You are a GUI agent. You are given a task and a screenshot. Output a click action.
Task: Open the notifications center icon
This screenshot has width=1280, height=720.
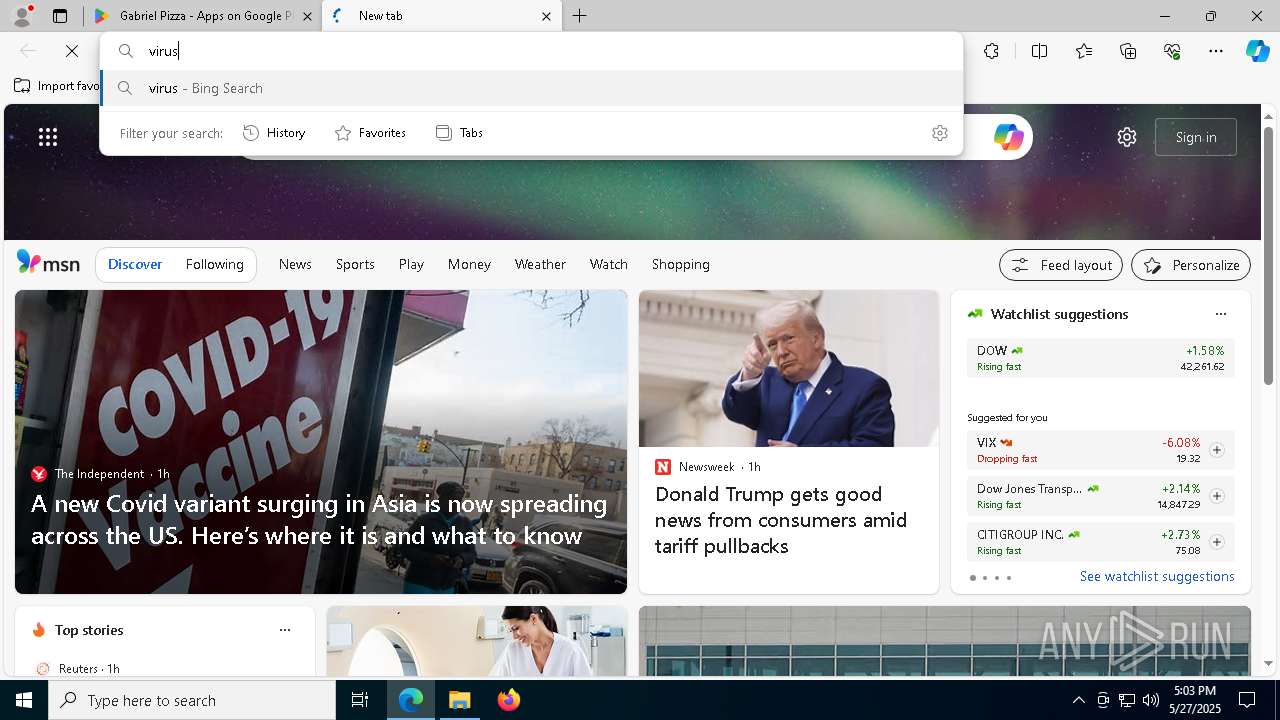click(x=1247, y=700)
